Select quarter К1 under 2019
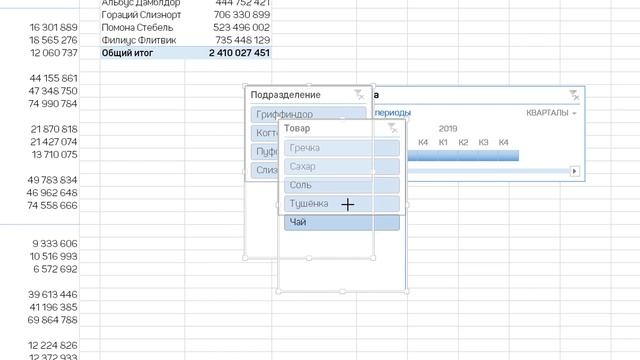Screen dimensions: 640x360 coord(443,142)
